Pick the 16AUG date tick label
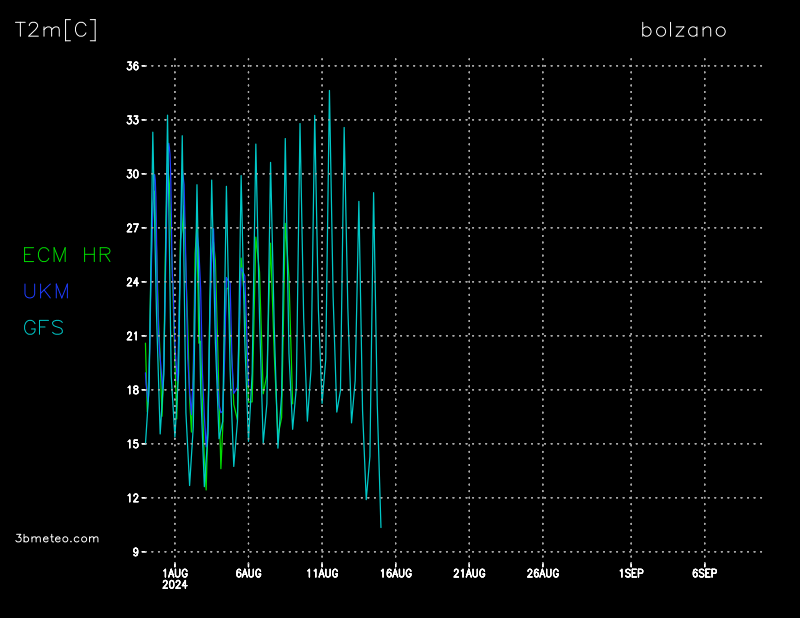The width and height of the screenshot is (800, 618). 395,573
